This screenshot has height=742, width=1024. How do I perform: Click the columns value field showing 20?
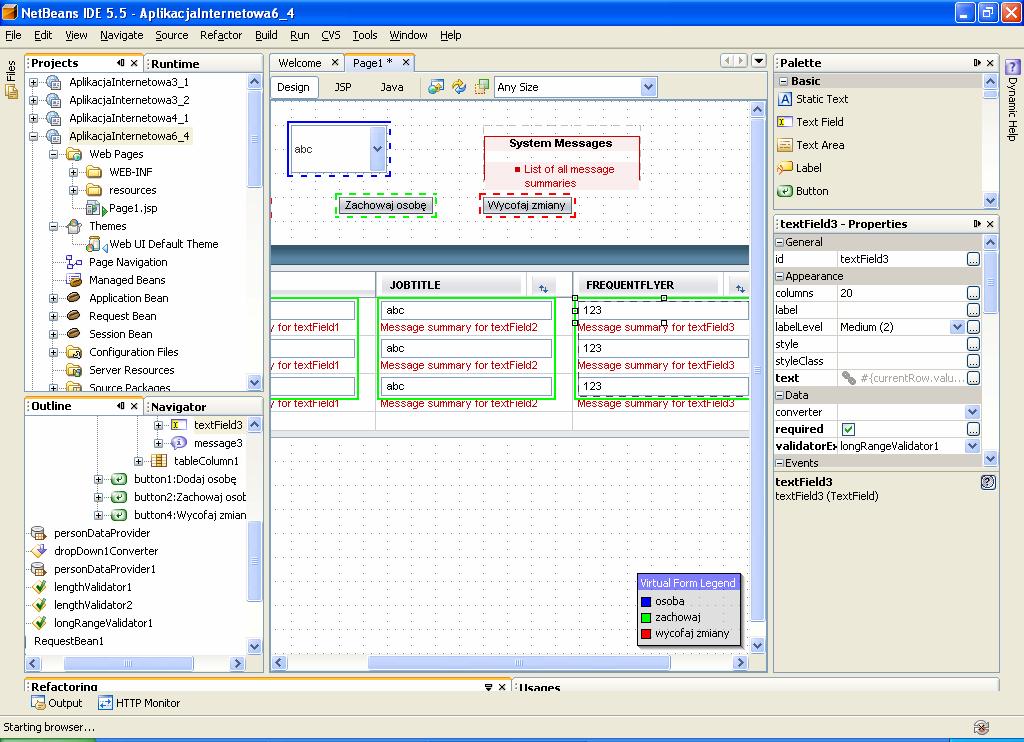(901, 293)
